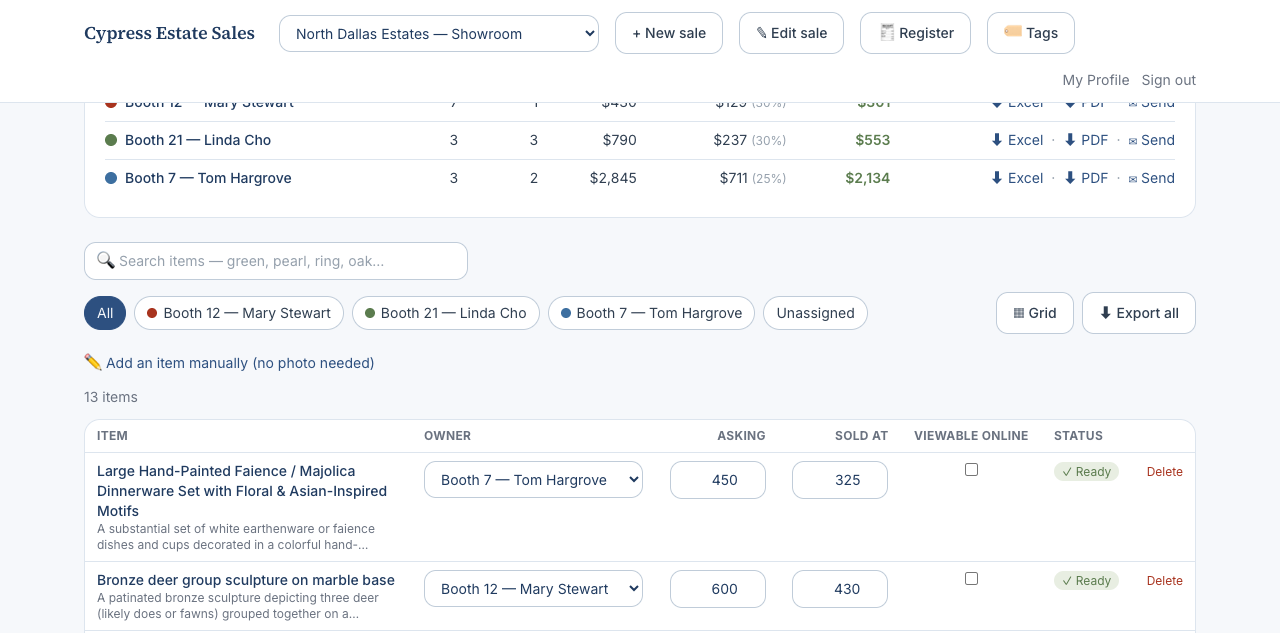
Task: Toggle viewable online for Majolica Dinnerware Set
Action: (x=971, y=470)
